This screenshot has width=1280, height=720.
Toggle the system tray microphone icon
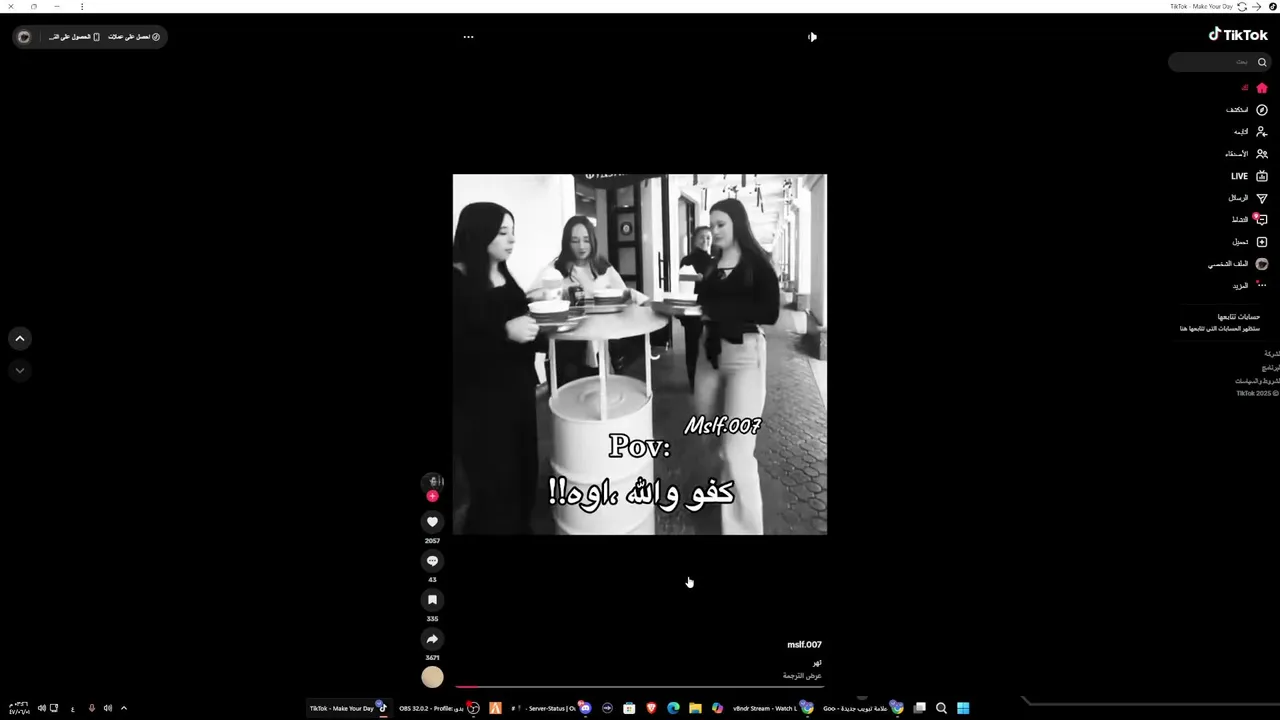click(x=91, y=708)
